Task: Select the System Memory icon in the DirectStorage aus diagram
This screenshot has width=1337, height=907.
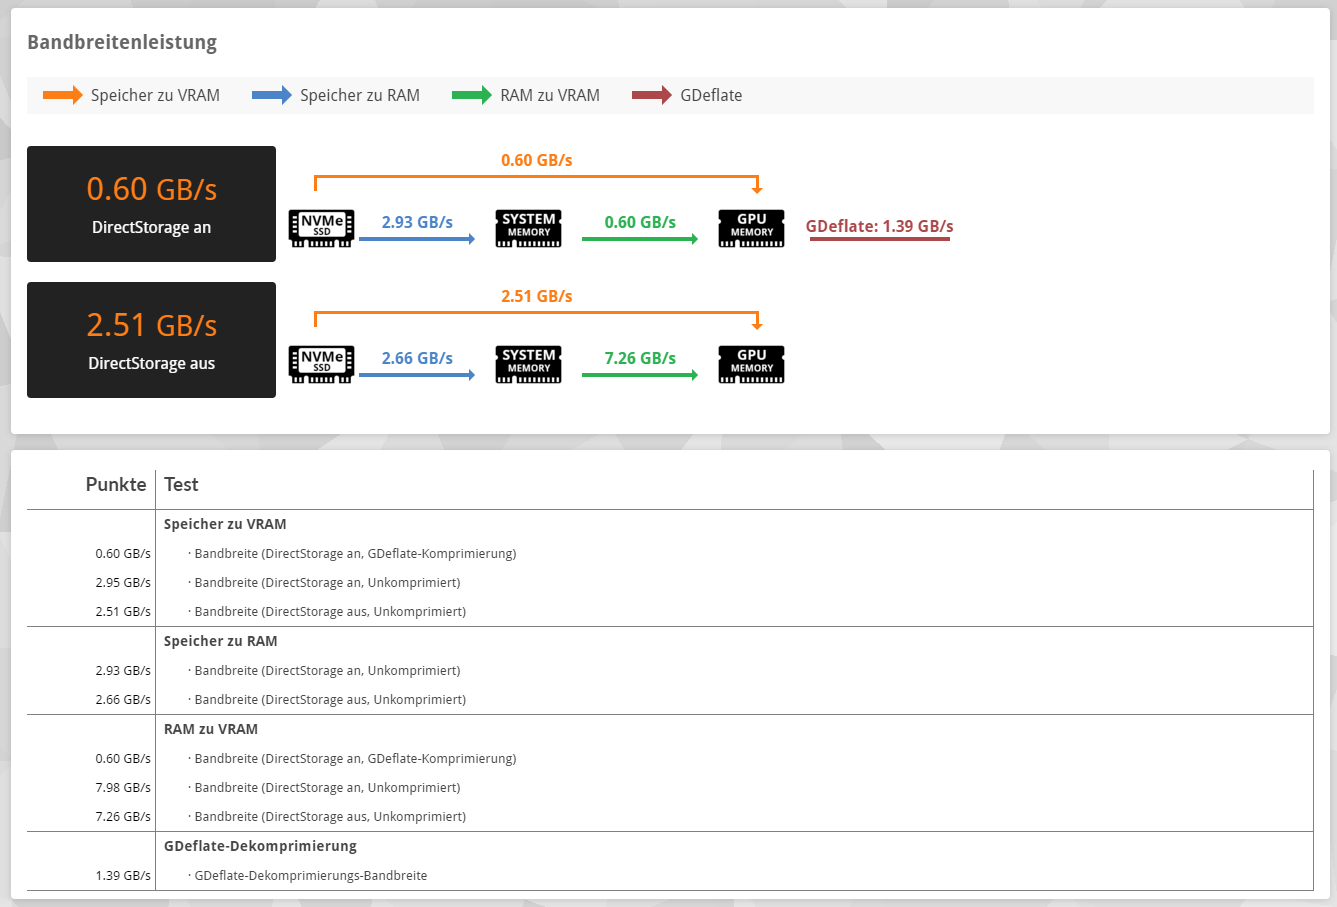Action: point(529,364)
